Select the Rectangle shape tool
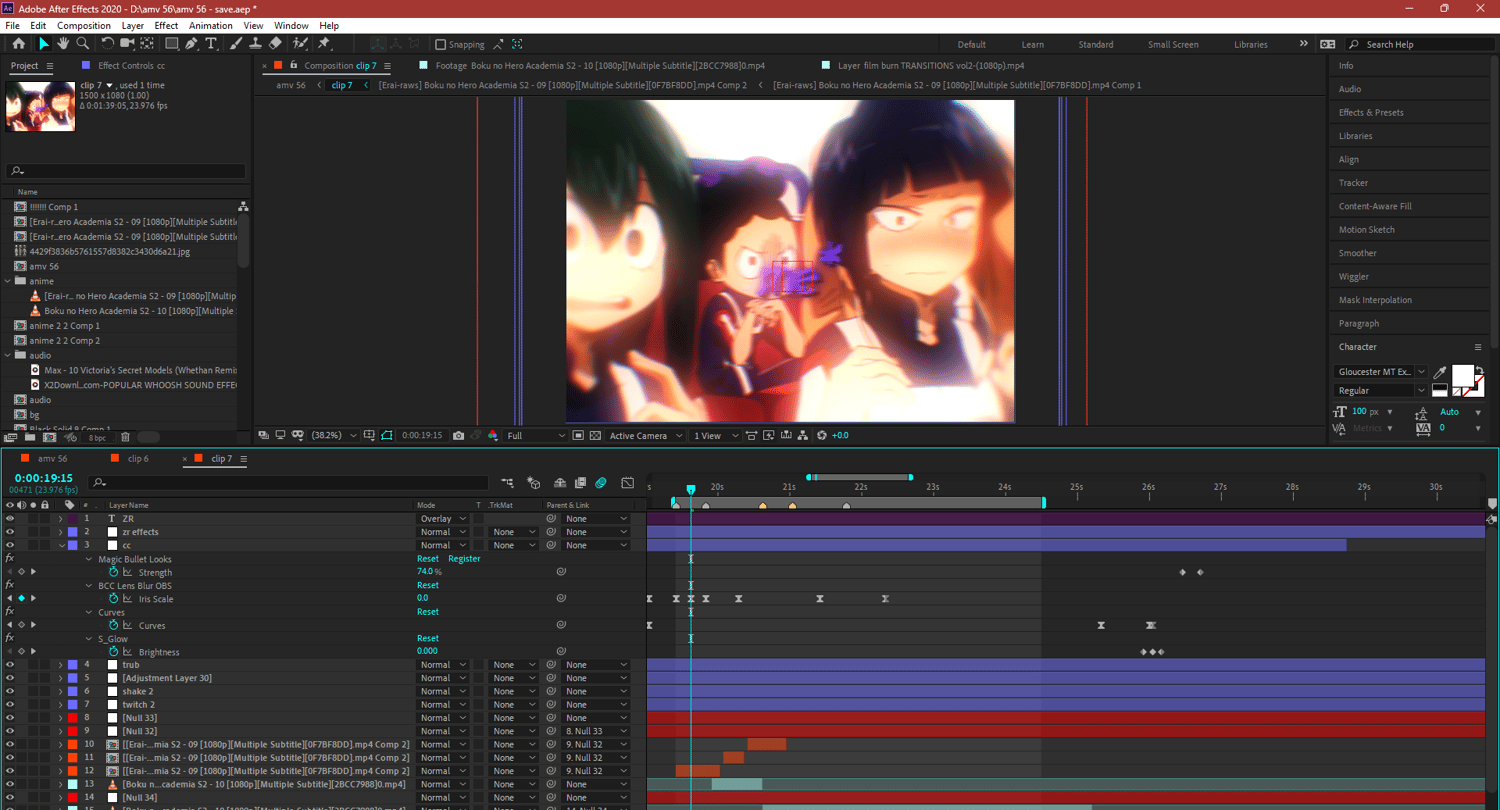Viewport: 1500px width, 810px height. pos(172,44)
